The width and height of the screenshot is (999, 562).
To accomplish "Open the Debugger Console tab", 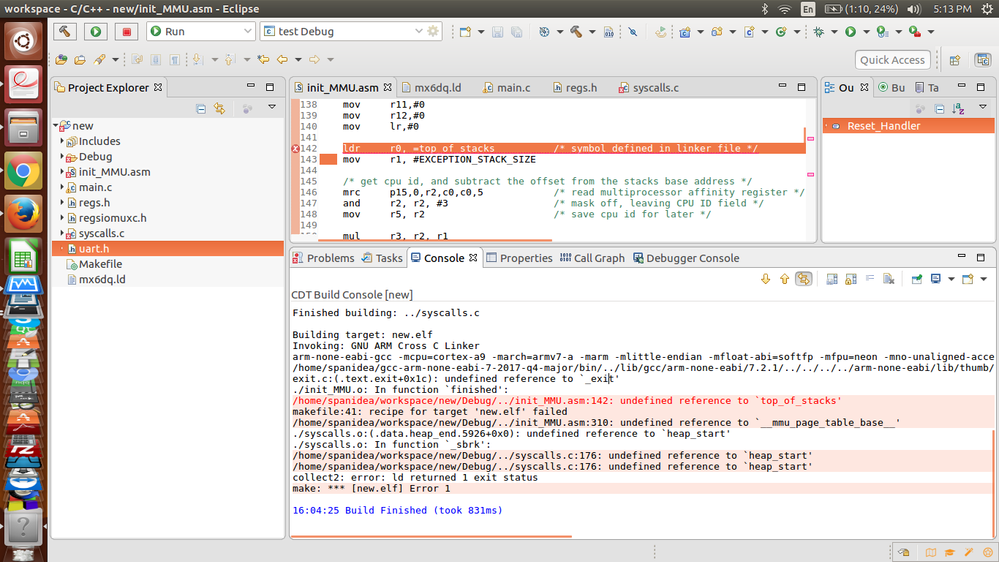I will pyautogui.click(x=686, y=258).
